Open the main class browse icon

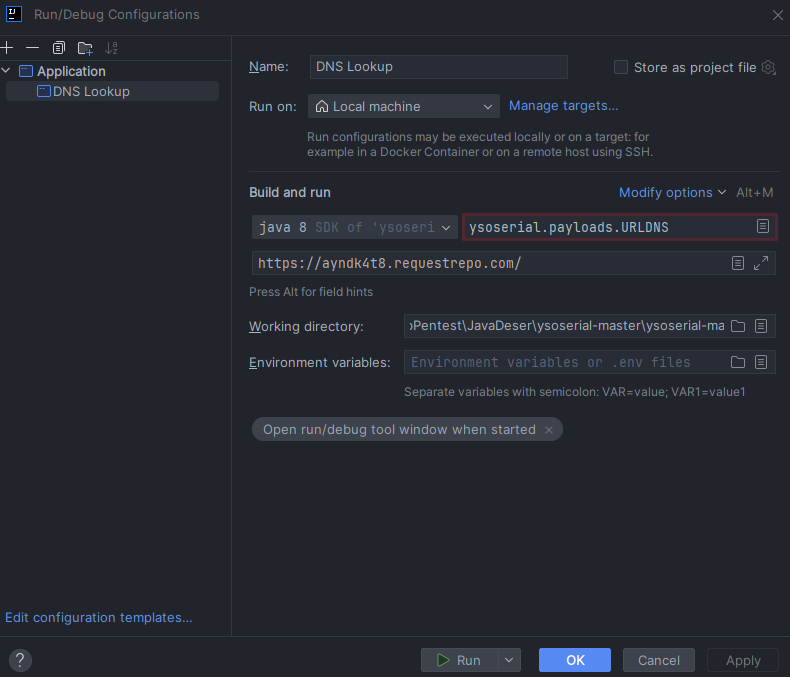tap(763, 227)
